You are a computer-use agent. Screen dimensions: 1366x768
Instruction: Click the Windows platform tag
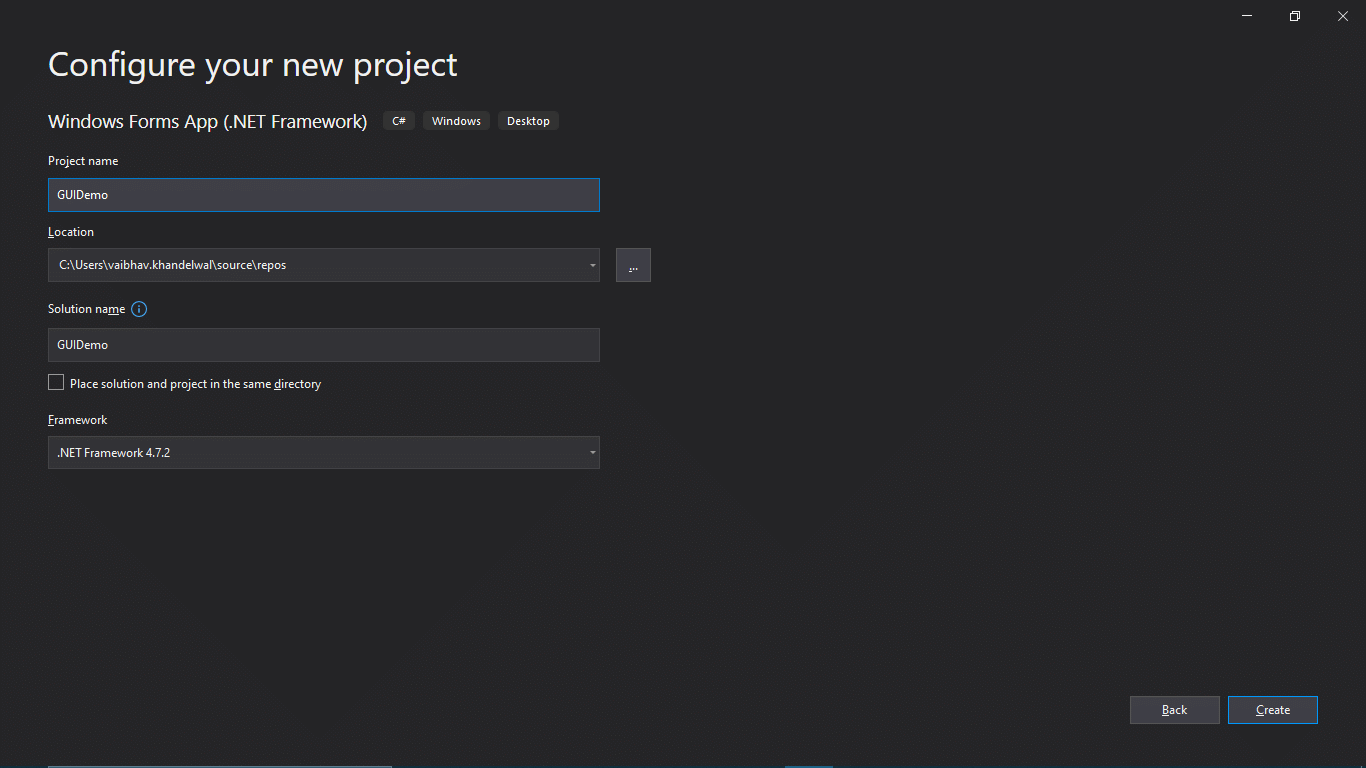[455, 120]
